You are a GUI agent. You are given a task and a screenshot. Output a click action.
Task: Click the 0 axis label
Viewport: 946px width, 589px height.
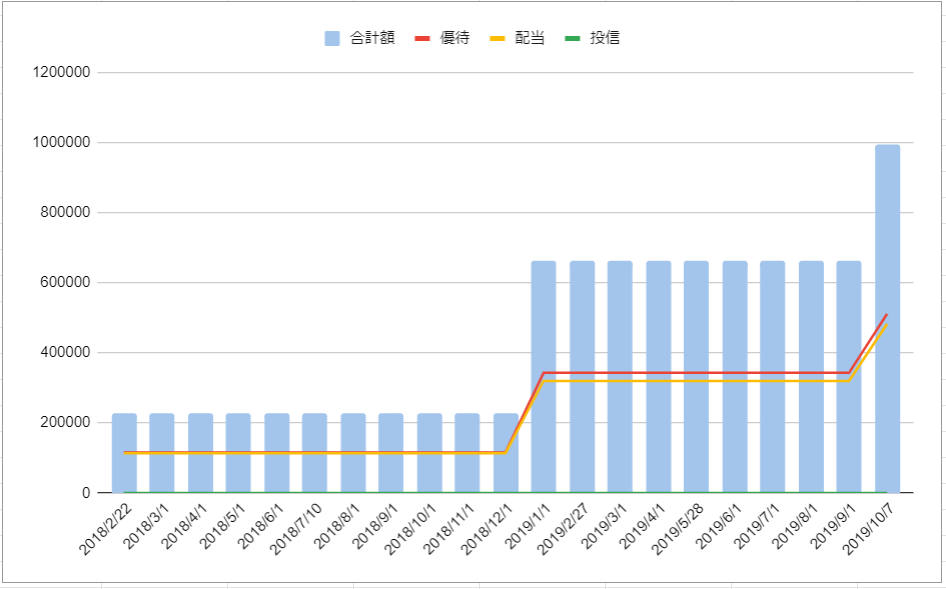[86, 493]
